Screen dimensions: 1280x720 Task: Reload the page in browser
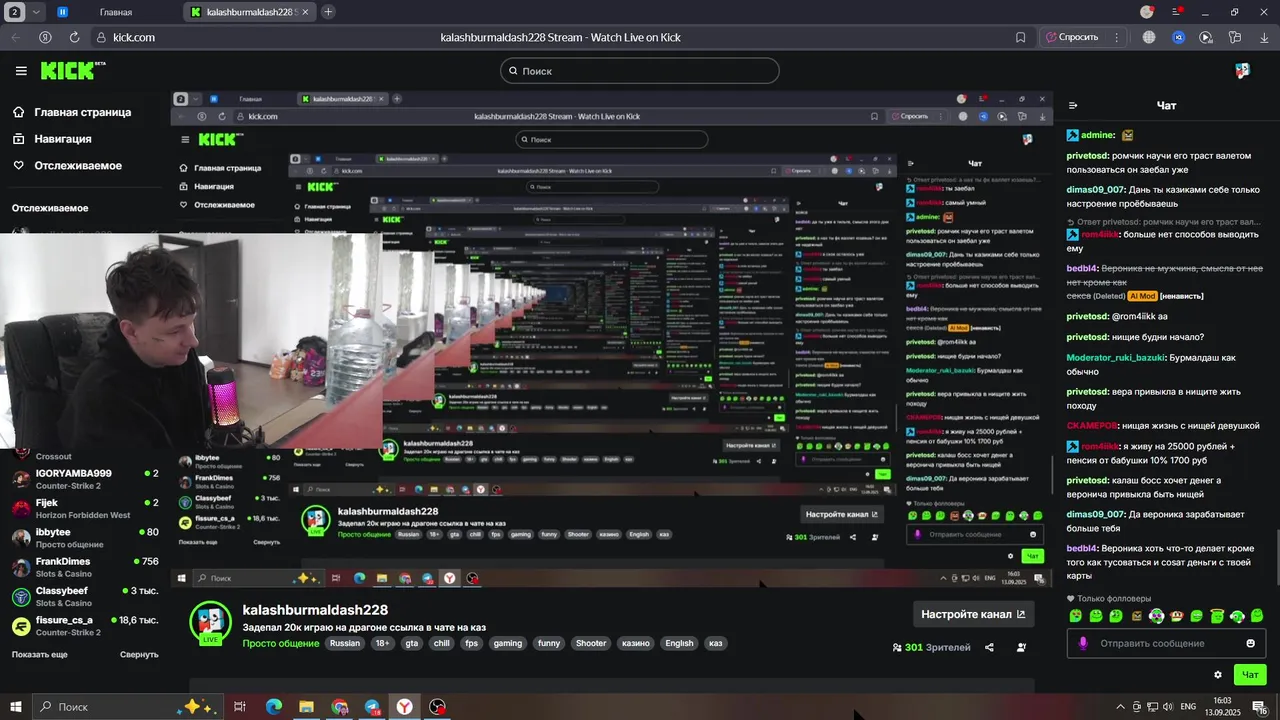coord(74,37)
